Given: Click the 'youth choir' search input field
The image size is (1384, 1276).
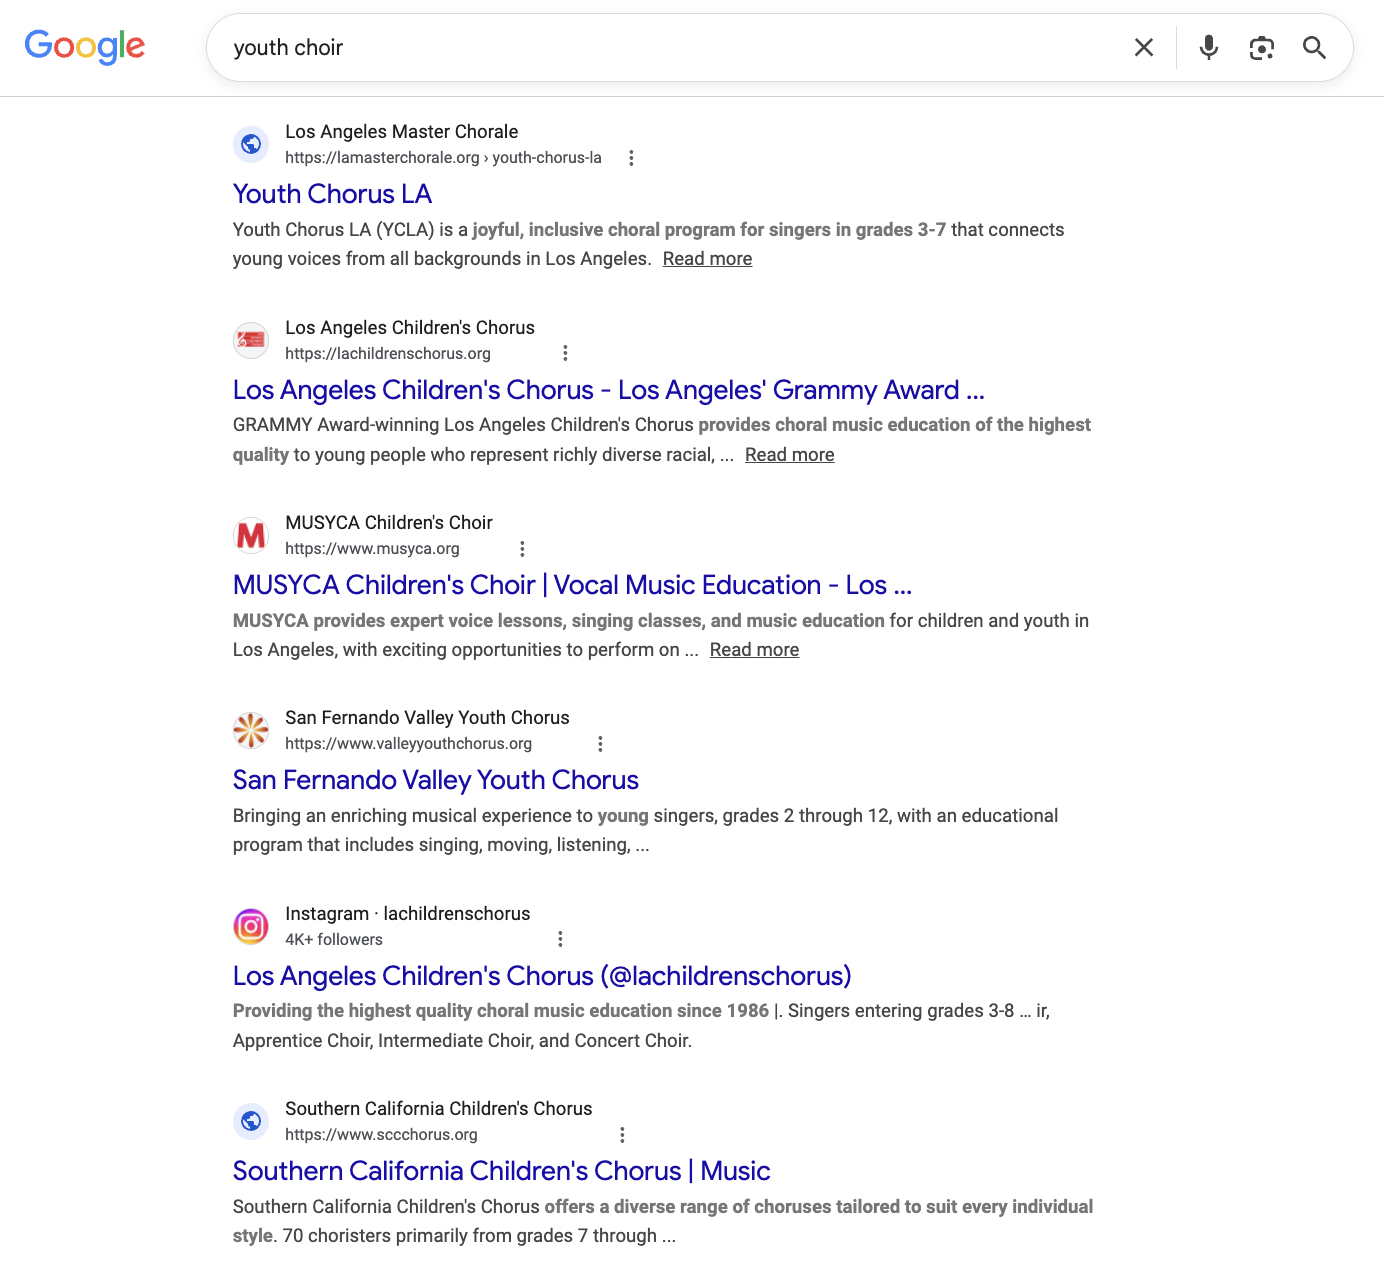Looking at the screenshot, I should (x=670, y=47).
